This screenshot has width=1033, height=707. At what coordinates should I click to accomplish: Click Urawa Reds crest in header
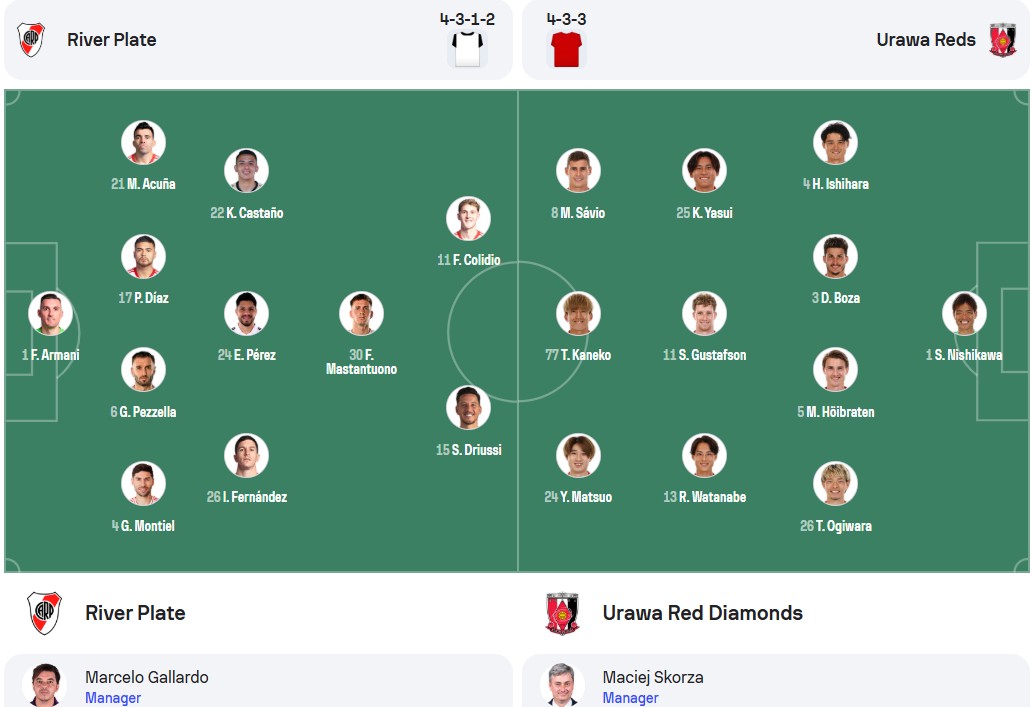coord(1003,40)
